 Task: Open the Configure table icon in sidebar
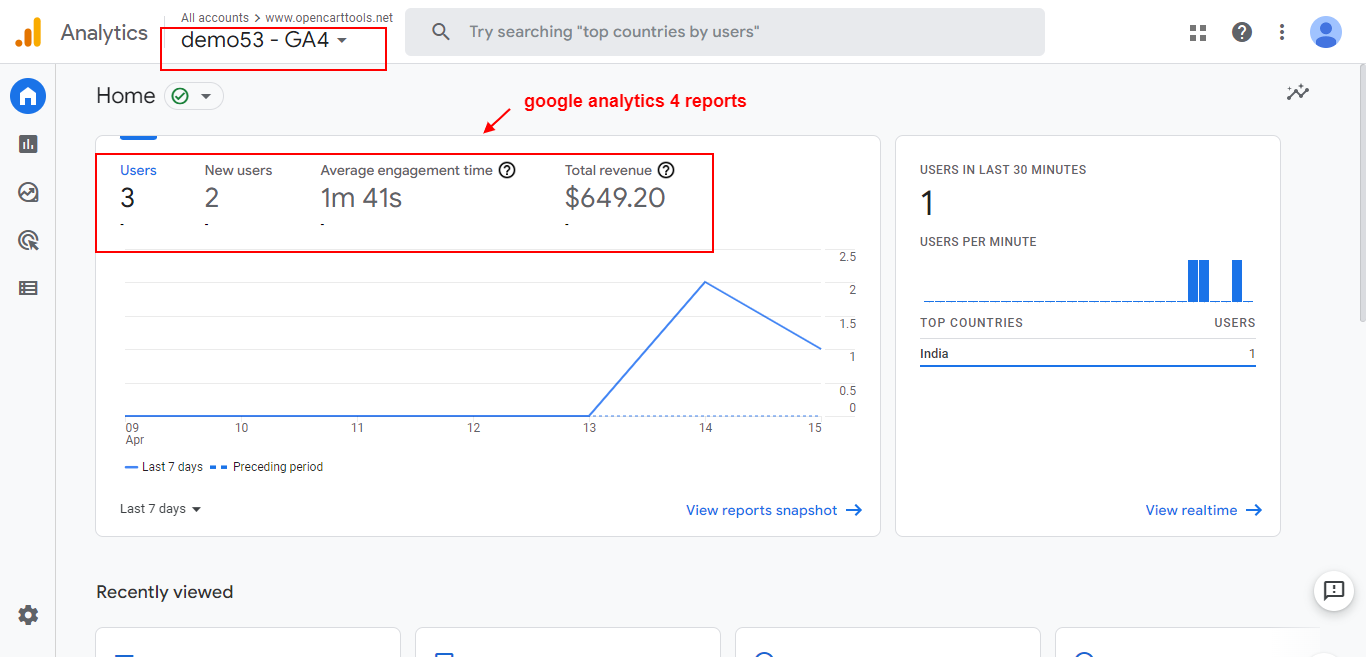[28, 288]
